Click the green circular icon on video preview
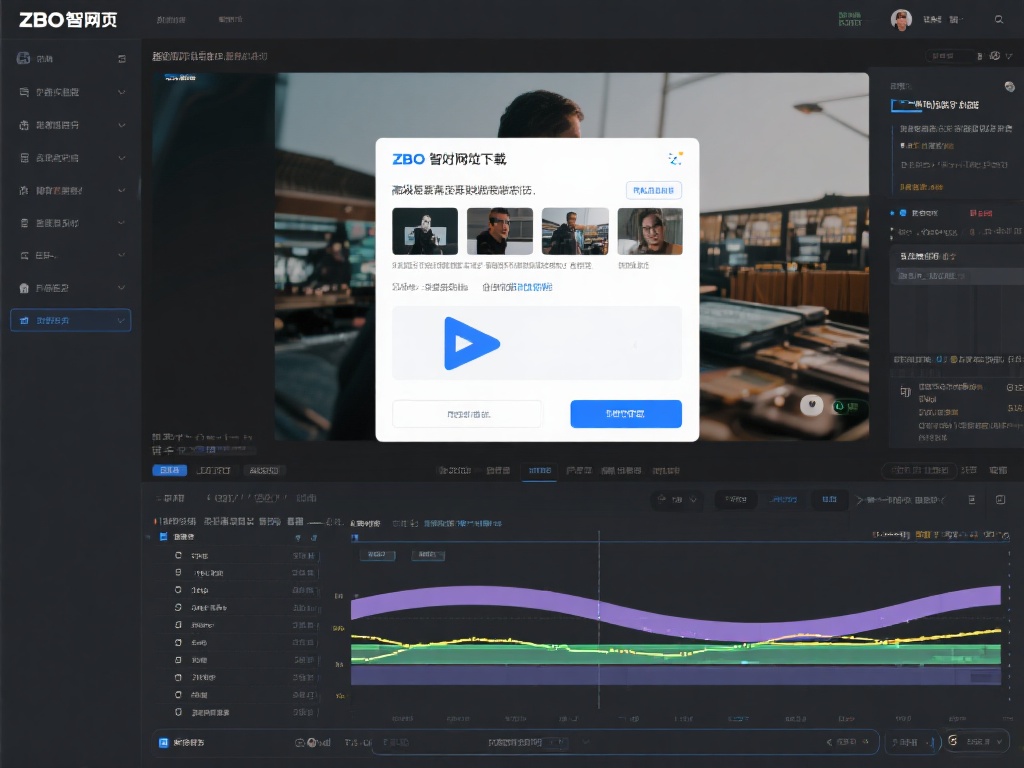 [x=840, y=406]
